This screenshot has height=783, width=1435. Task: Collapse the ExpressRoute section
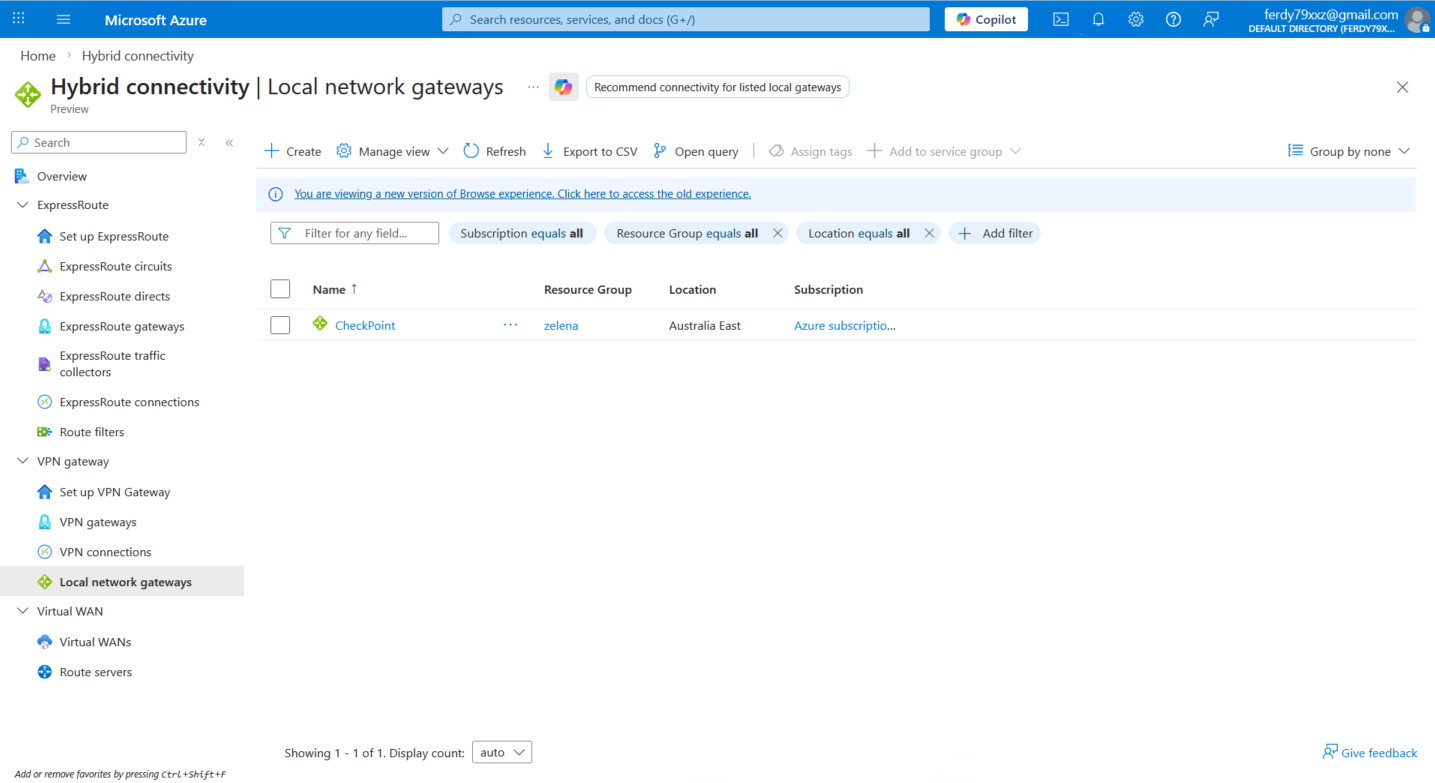point(23,205)
